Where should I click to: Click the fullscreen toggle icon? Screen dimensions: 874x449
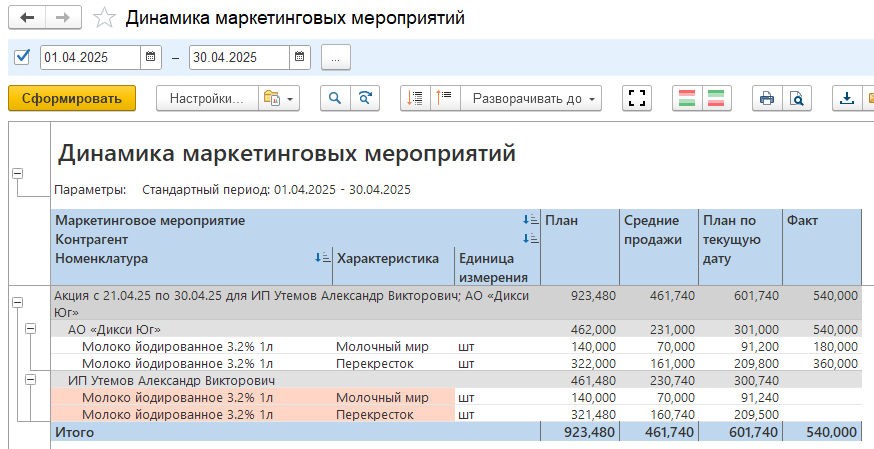[636, 98]
